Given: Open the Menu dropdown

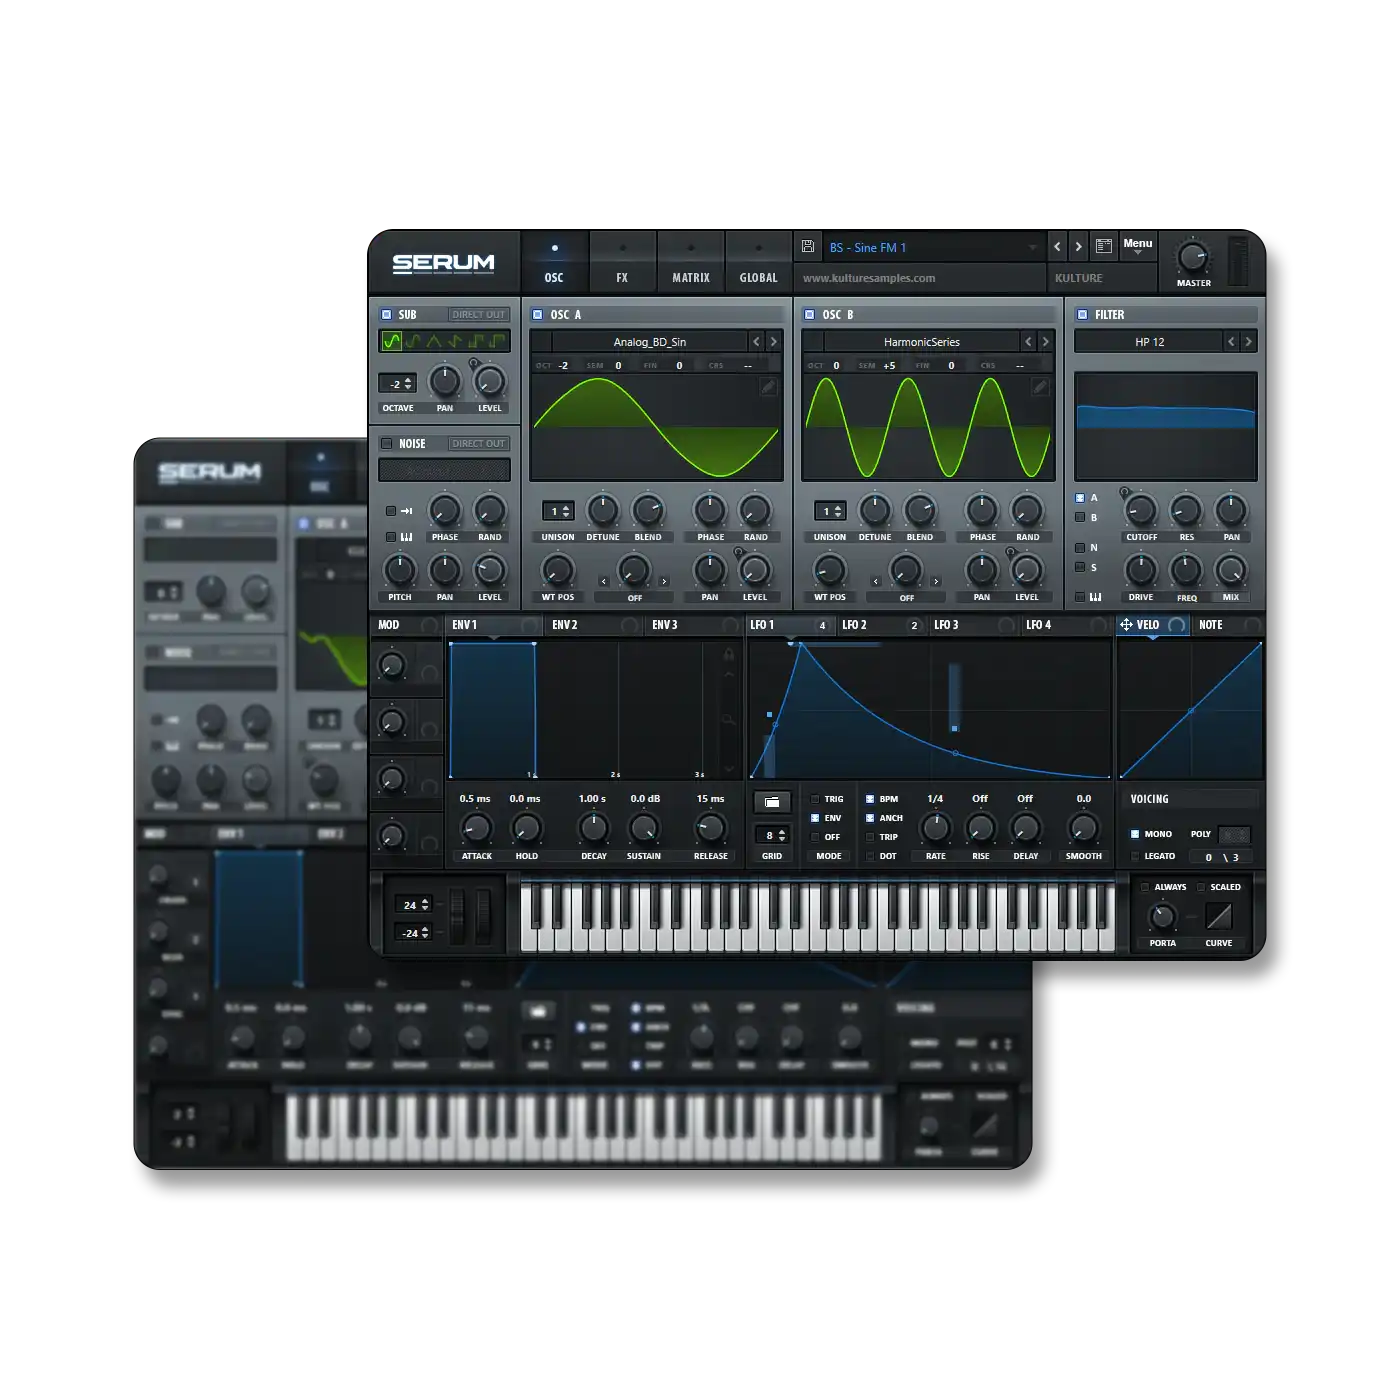Looking at the screenshot, I should tap(1137, 247).
